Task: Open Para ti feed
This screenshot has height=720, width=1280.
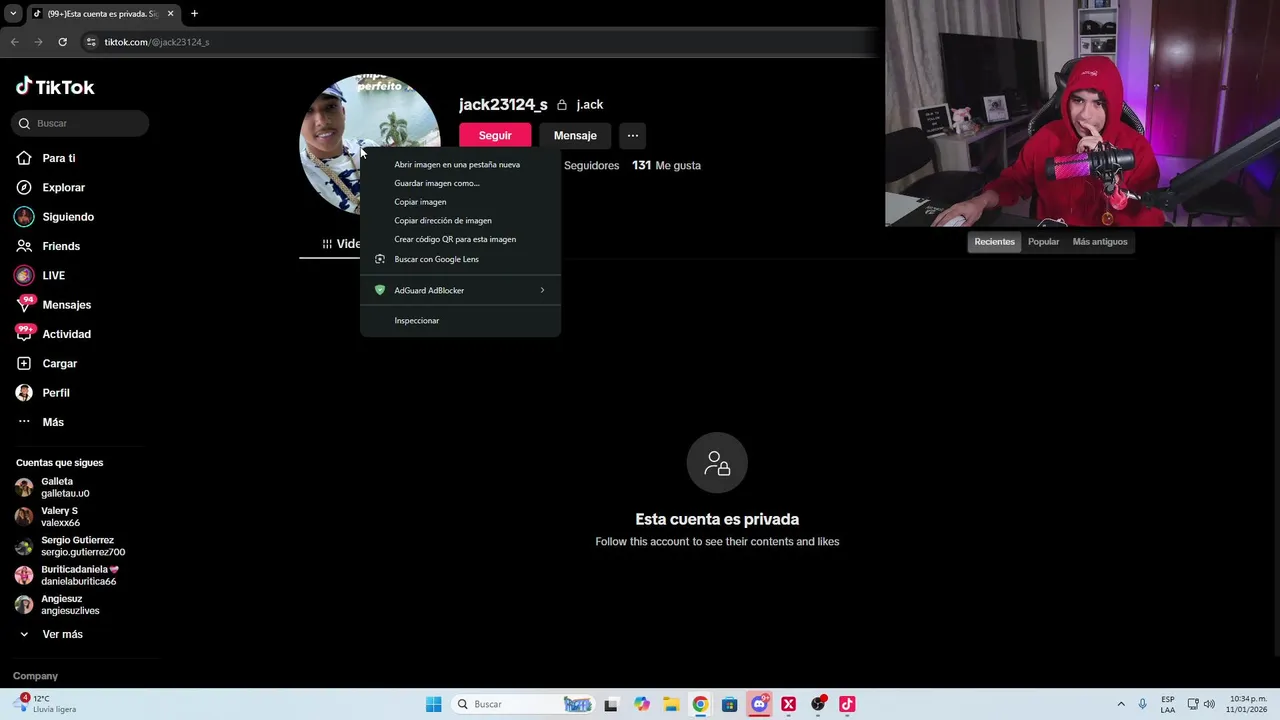Action: (46, 158)
